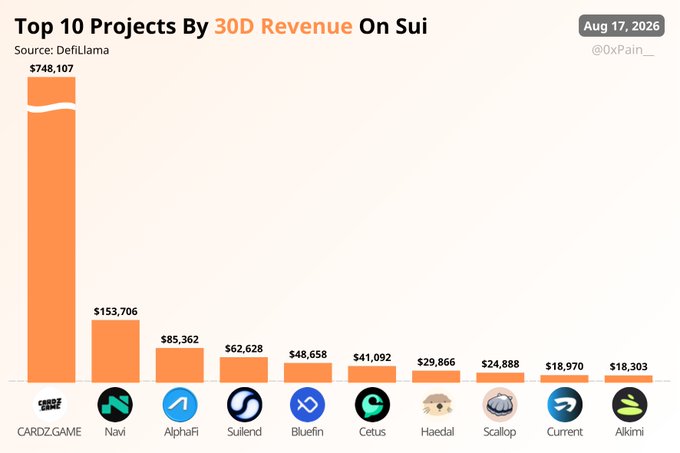Click the Scallop name label
This screenshot has height=453, width=680.
pos(500,432)
